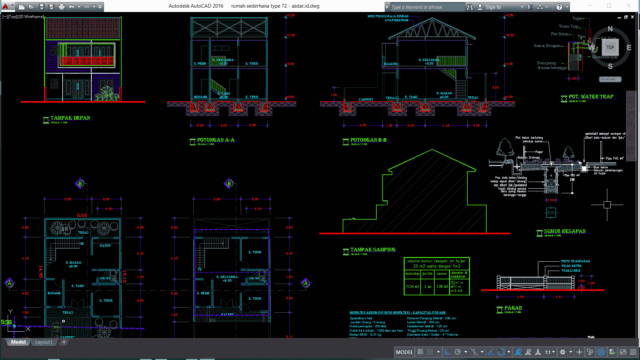
Task: Toggle the drawing Grid display
Action: pos(420,352)
